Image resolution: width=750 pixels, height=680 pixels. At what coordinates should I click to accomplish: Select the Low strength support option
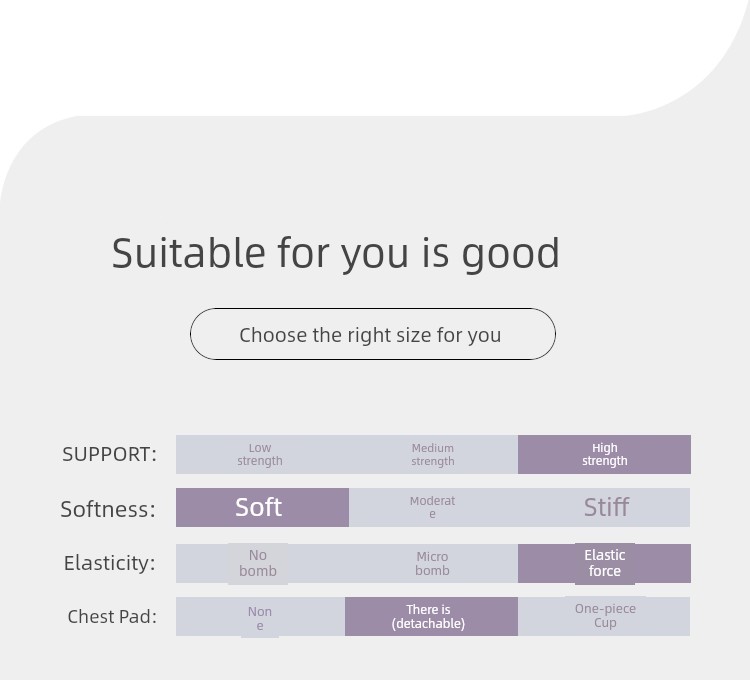pos(260,454)
